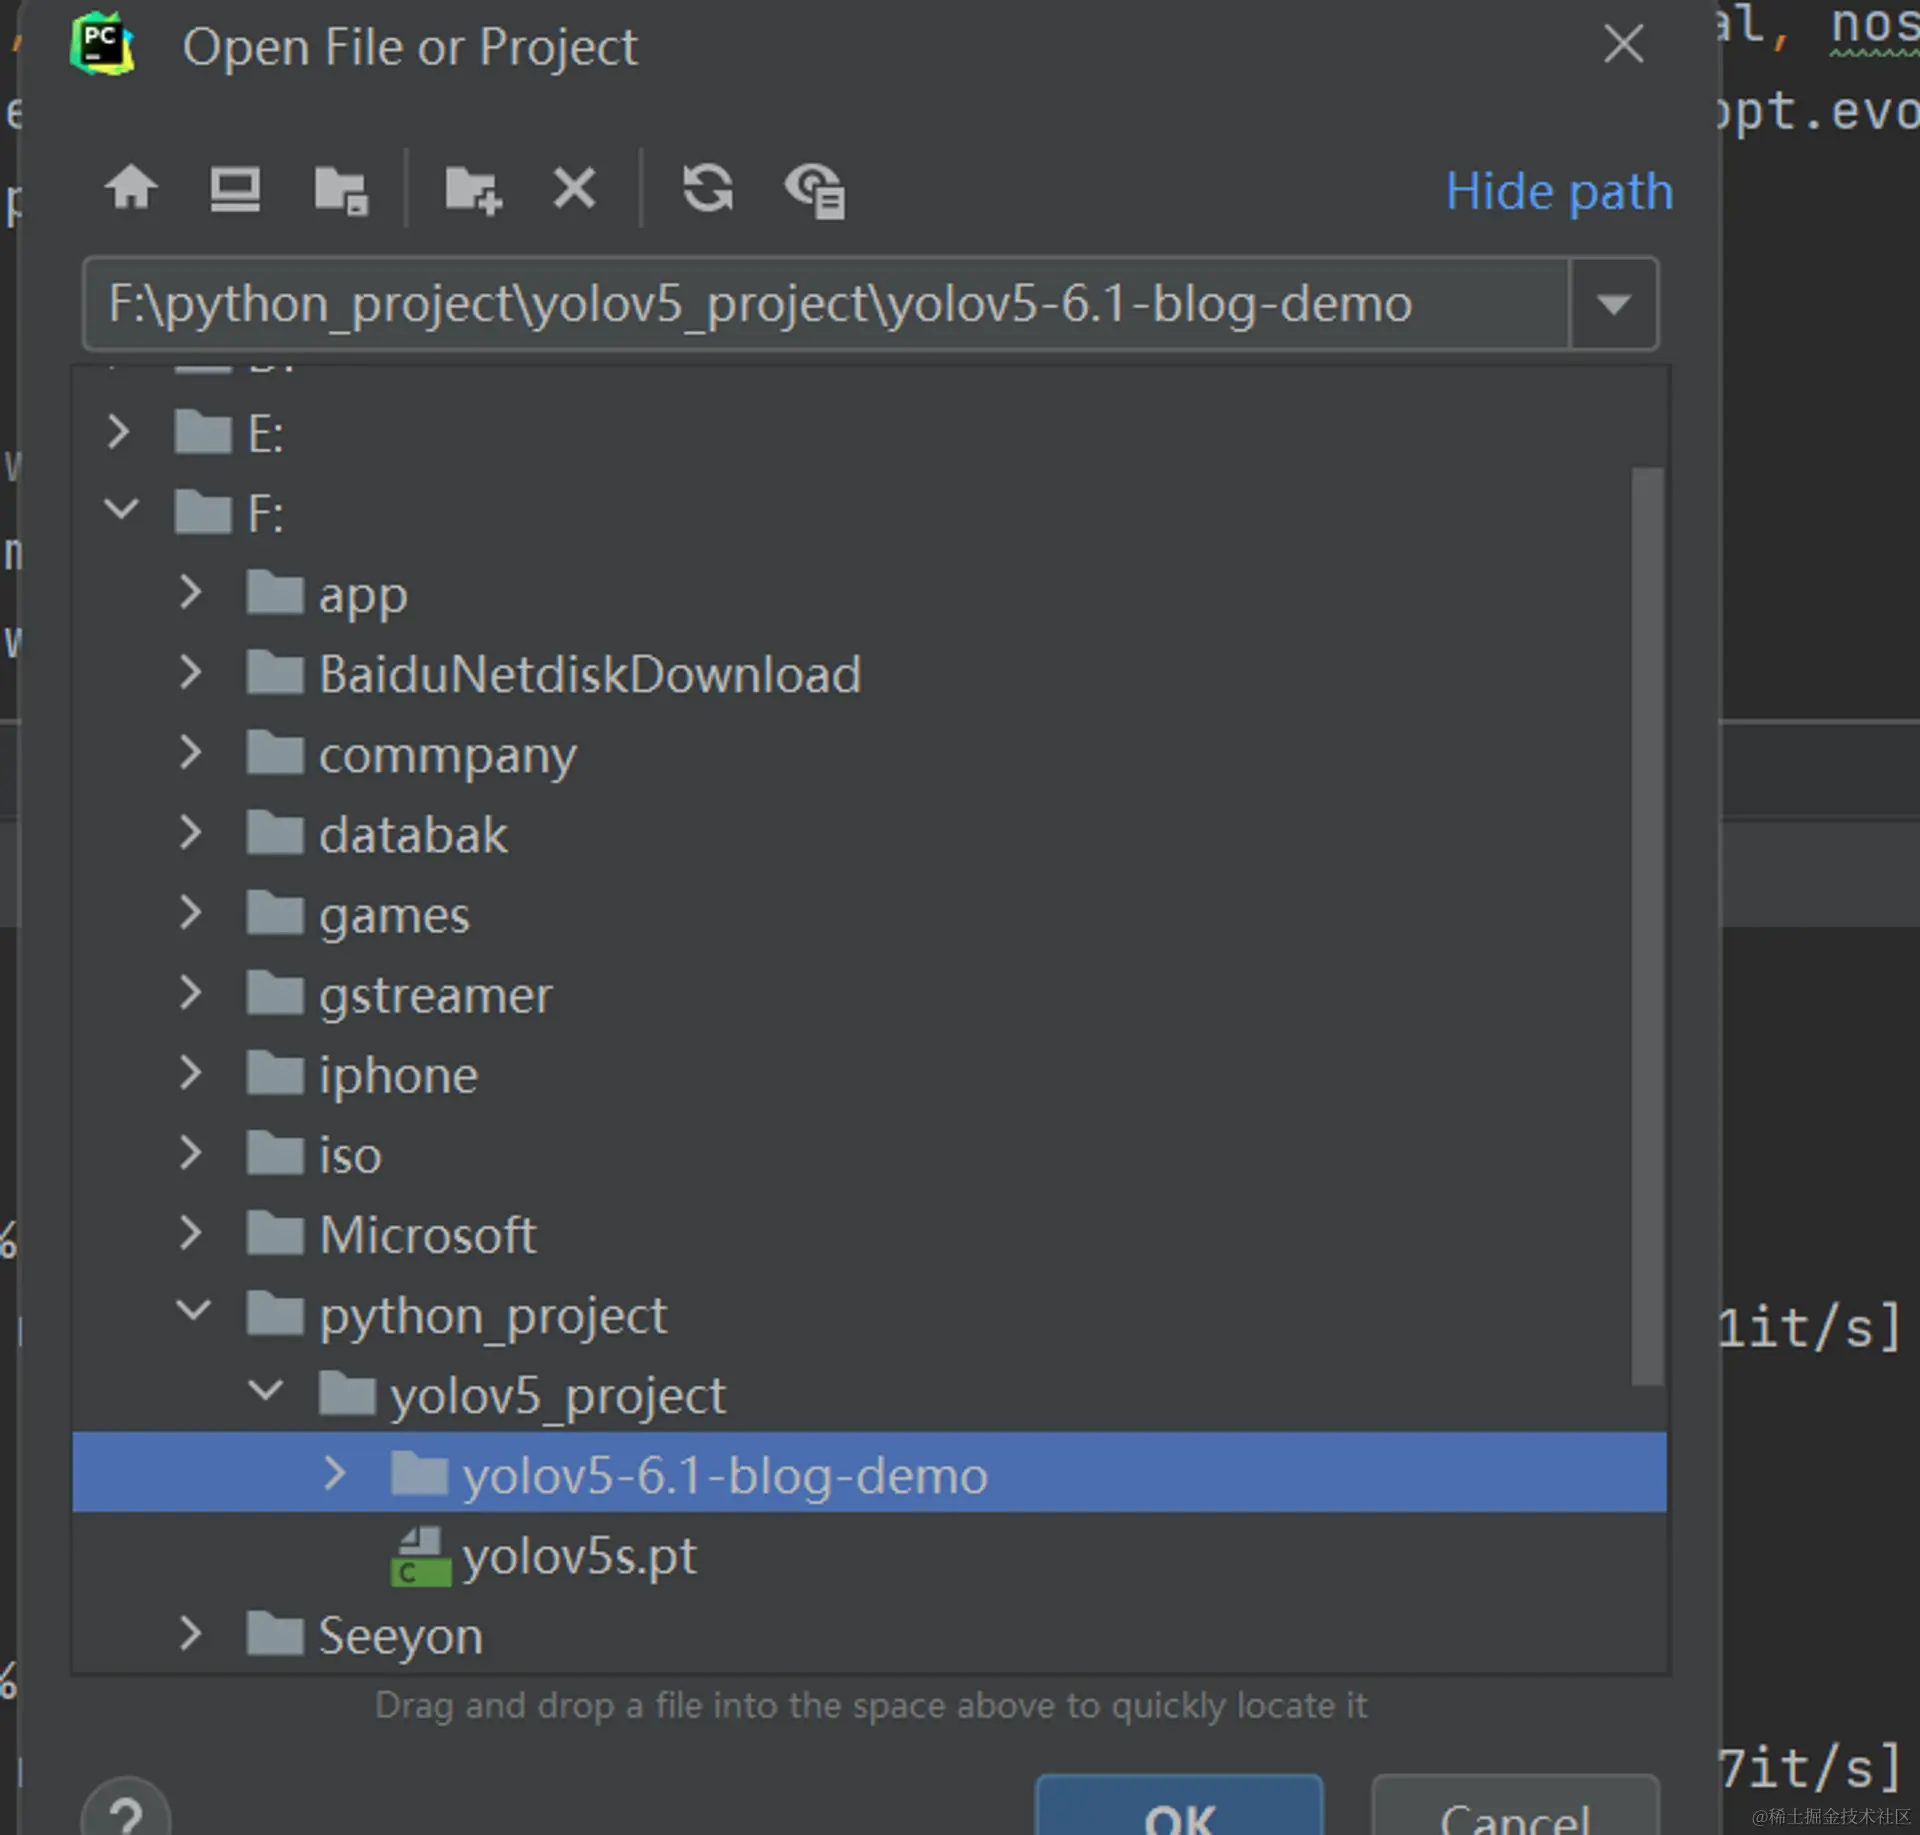
Task: Collapse the F: drive node
Action: pos(121,510)
